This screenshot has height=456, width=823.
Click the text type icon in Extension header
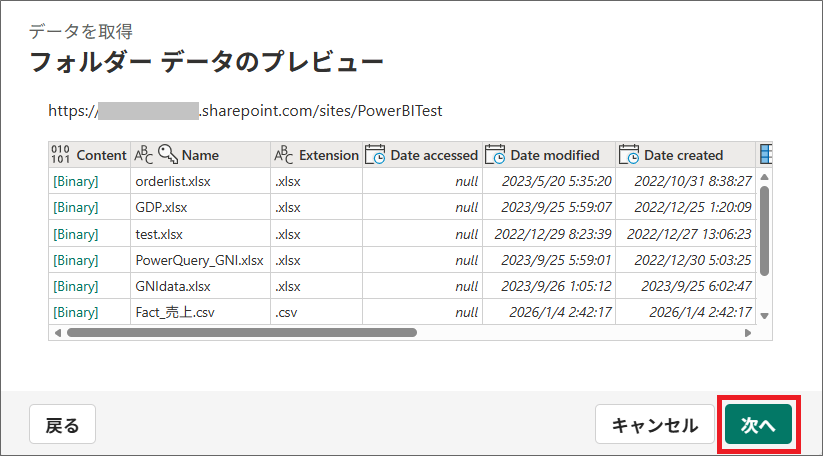coord(284,155)
